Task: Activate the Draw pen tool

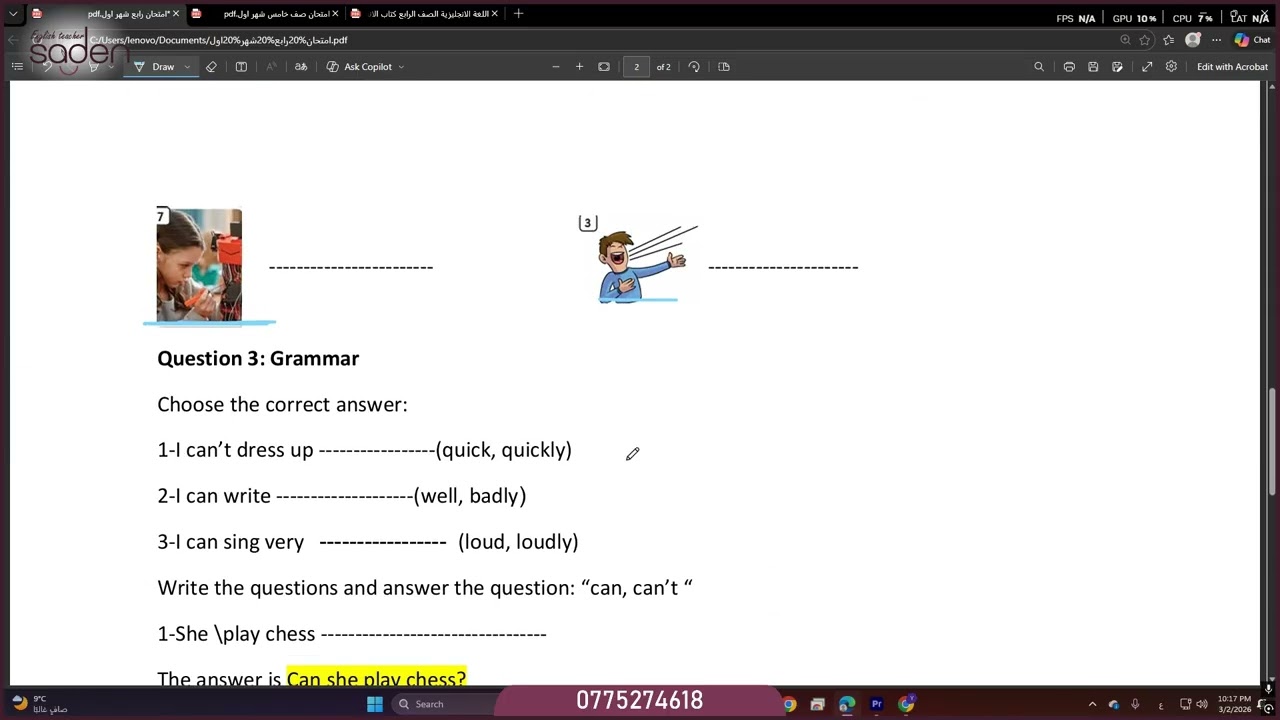Action: 155,67
